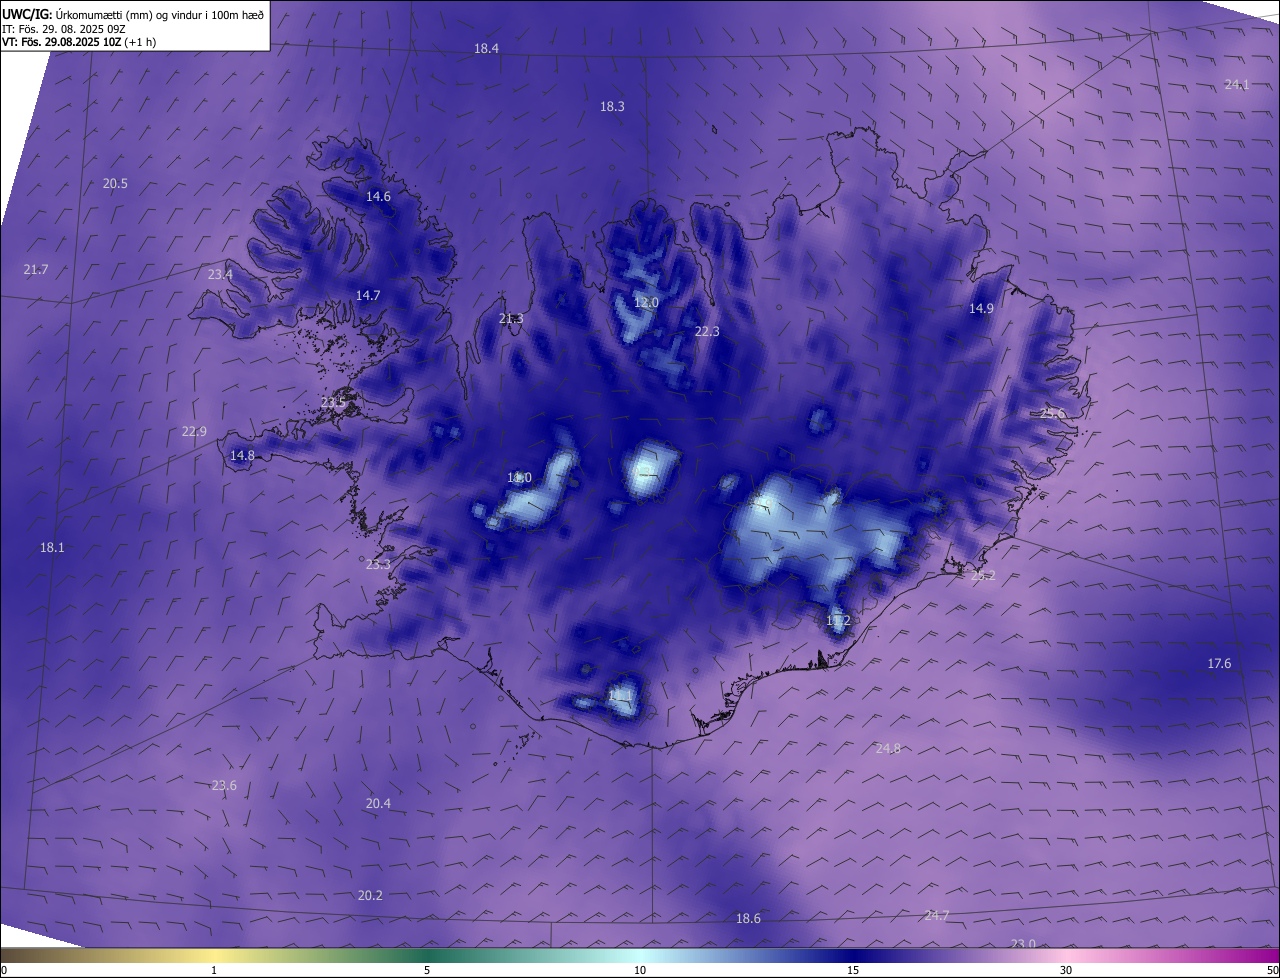Click the 20.4 value on the map

[x=378, y=804]
